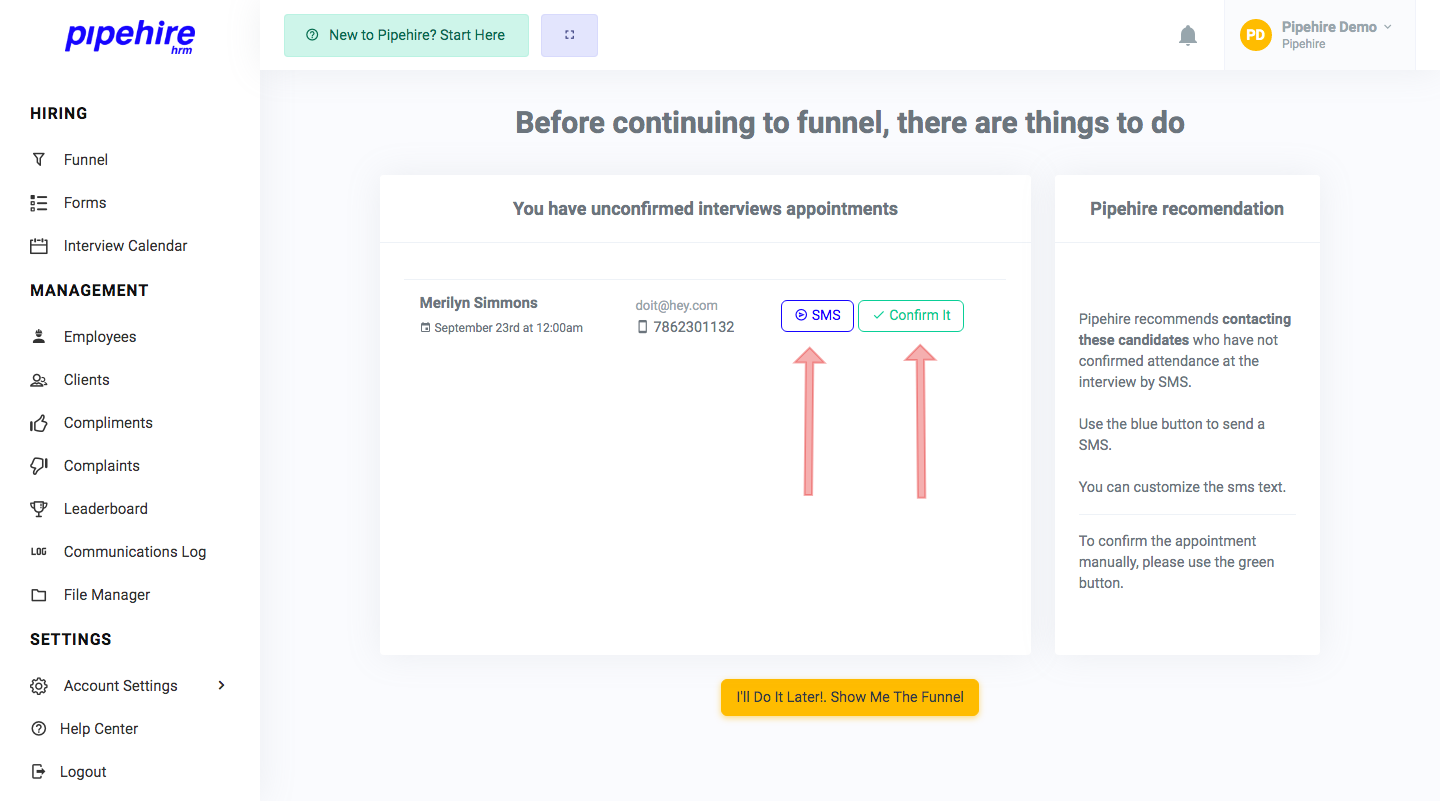The height and width of the screenshot is (801, 1440).
Task: Go to Employees section
Action: pos(100,337)
